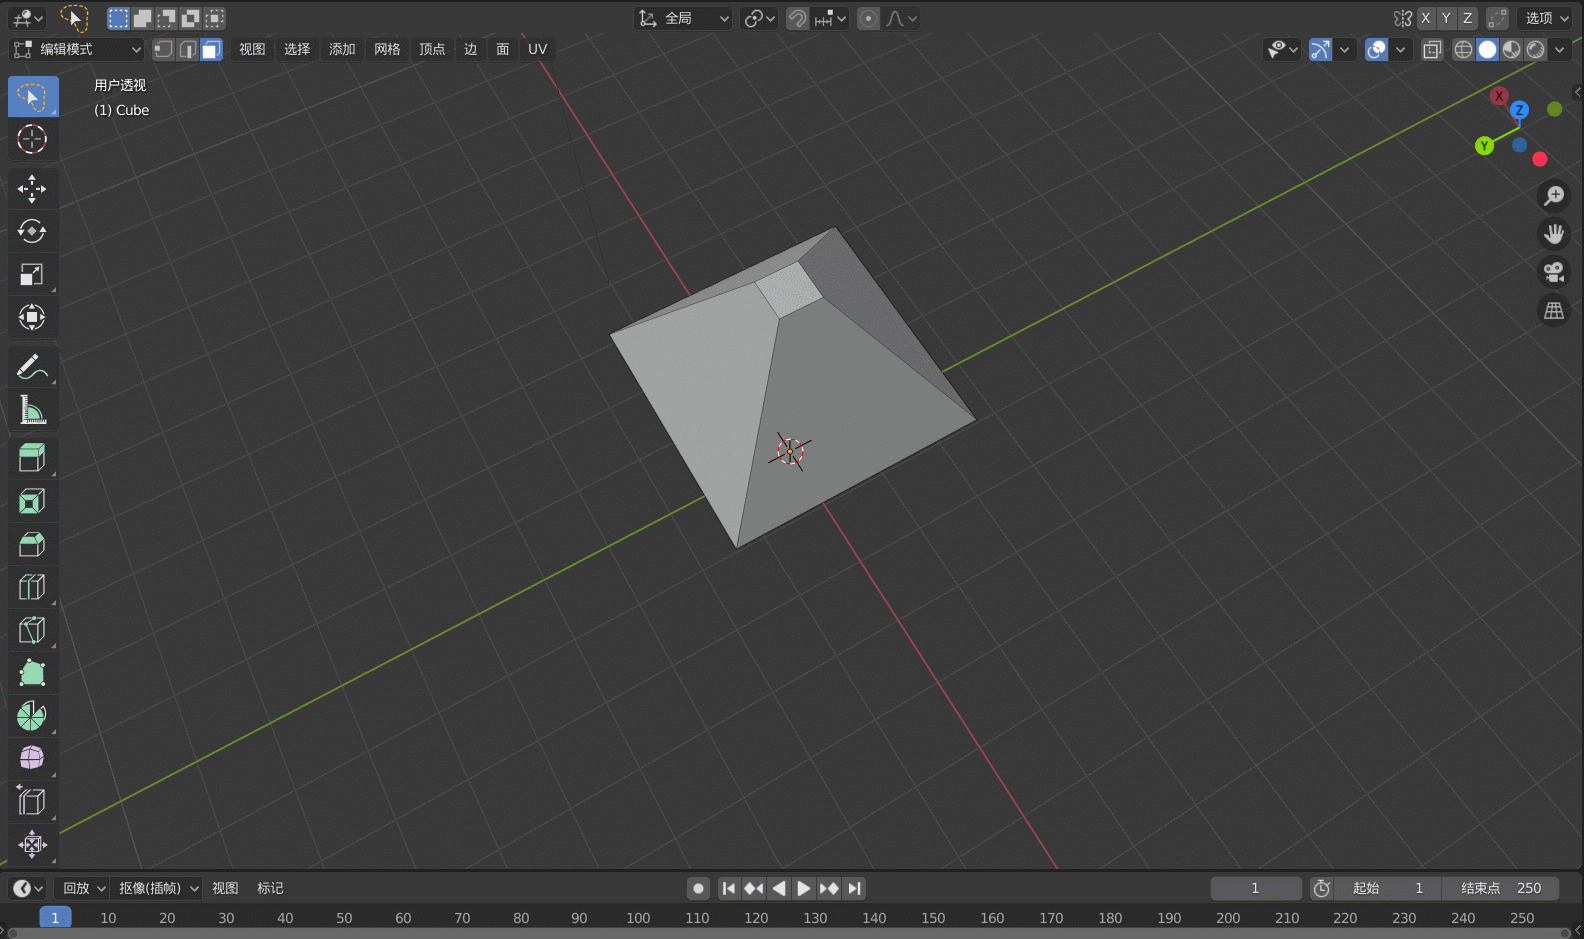Open the 选择 menu

[x=297, y=49]
